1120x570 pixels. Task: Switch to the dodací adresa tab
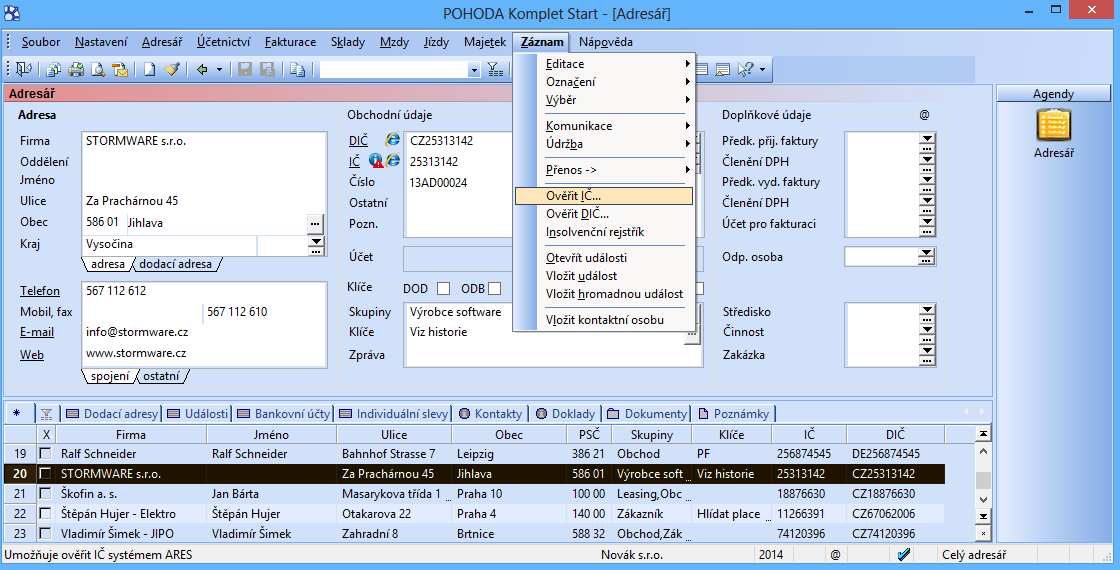pyautogui.click(x=175, y=264)
